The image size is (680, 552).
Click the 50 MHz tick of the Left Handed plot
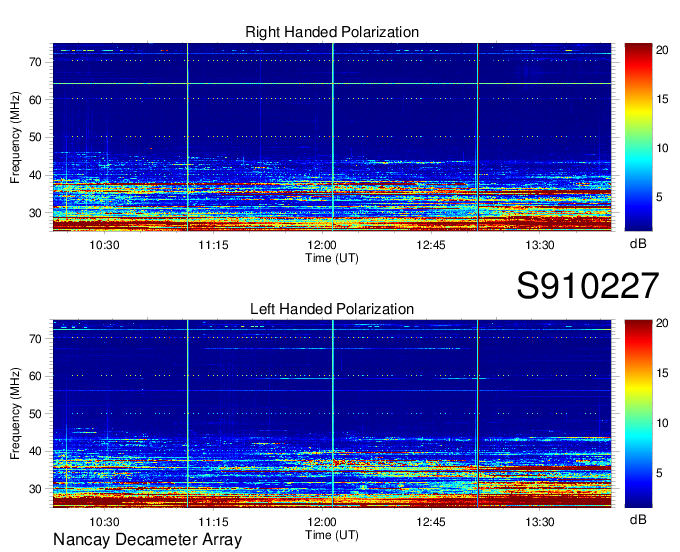[35, 414]
